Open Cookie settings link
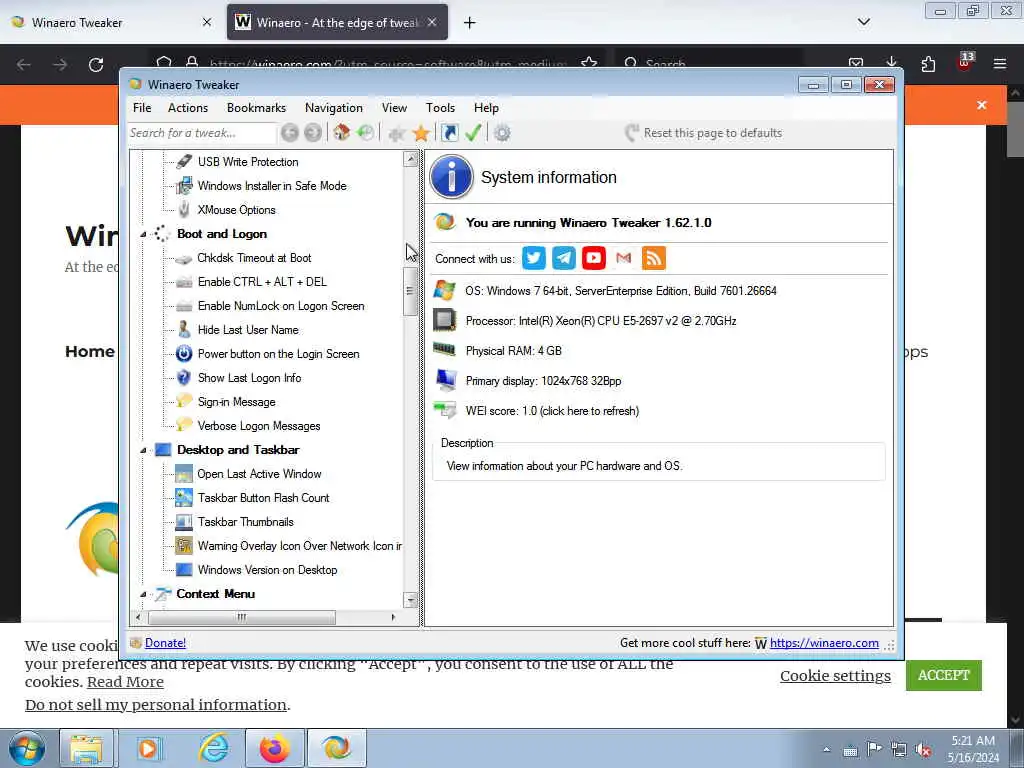 click(x=835, y=676)
